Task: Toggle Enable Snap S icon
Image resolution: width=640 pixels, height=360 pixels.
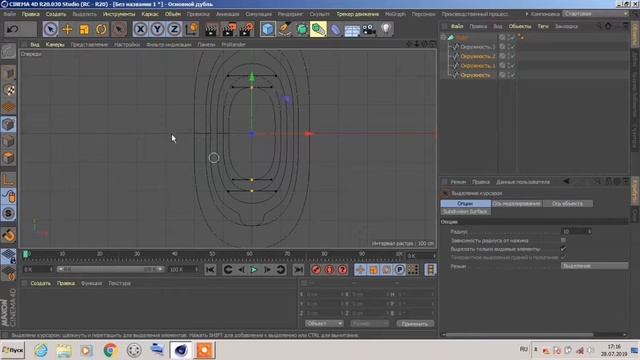Action: (9, 213)
